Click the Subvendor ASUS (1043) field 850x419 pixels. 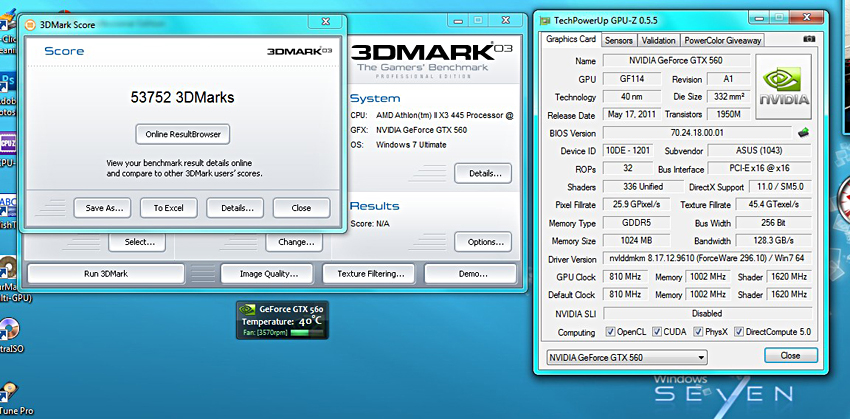pyautogui.click(x=759, y=151)
